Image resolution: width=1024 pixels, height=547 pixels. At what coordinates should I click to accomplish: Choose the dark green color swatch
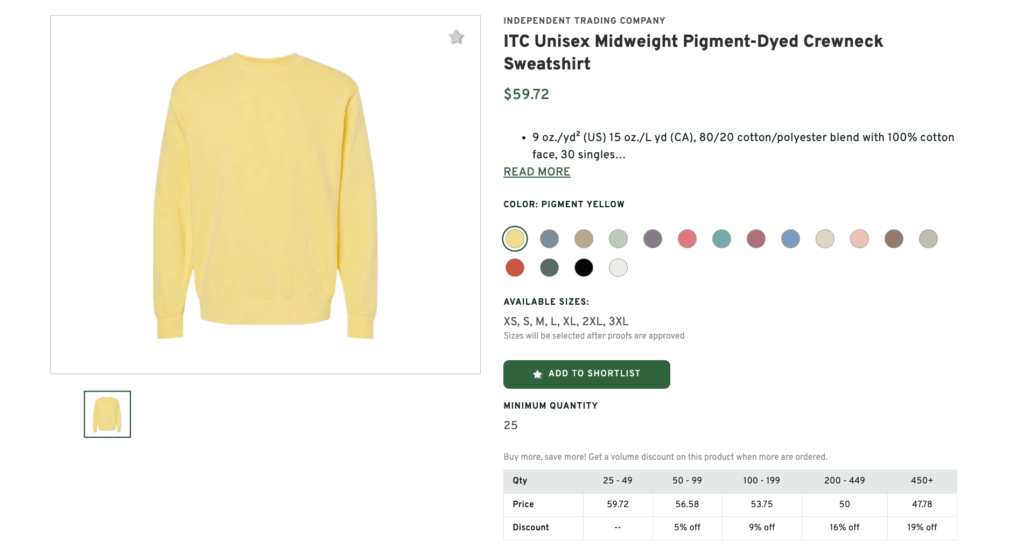pyautogui.click(x=549, y=268)
